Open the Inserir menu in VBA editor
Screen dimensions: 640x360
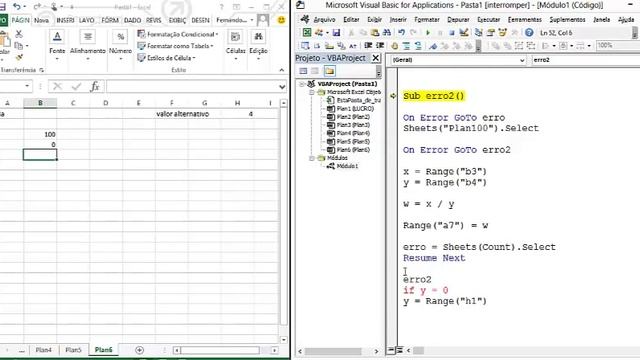[398, 20]
